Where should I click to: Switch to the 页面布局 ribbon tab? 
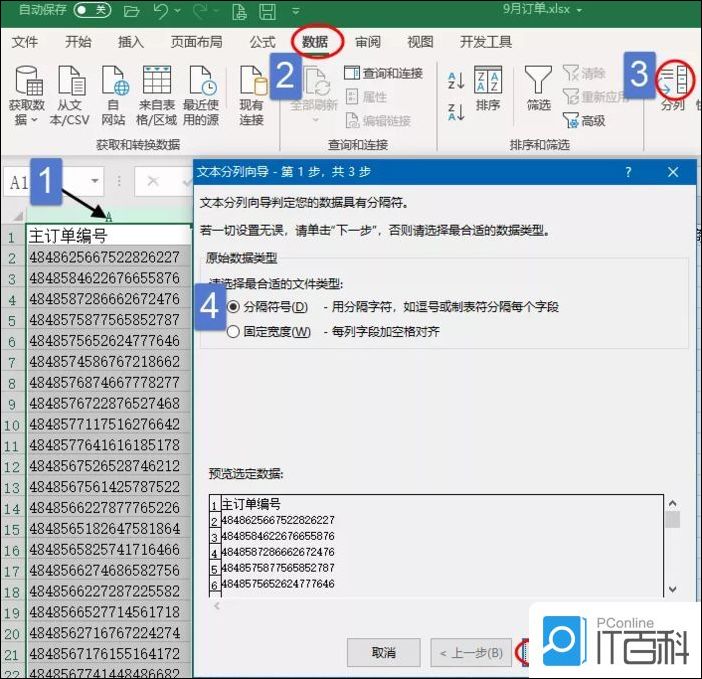(197, 42)
